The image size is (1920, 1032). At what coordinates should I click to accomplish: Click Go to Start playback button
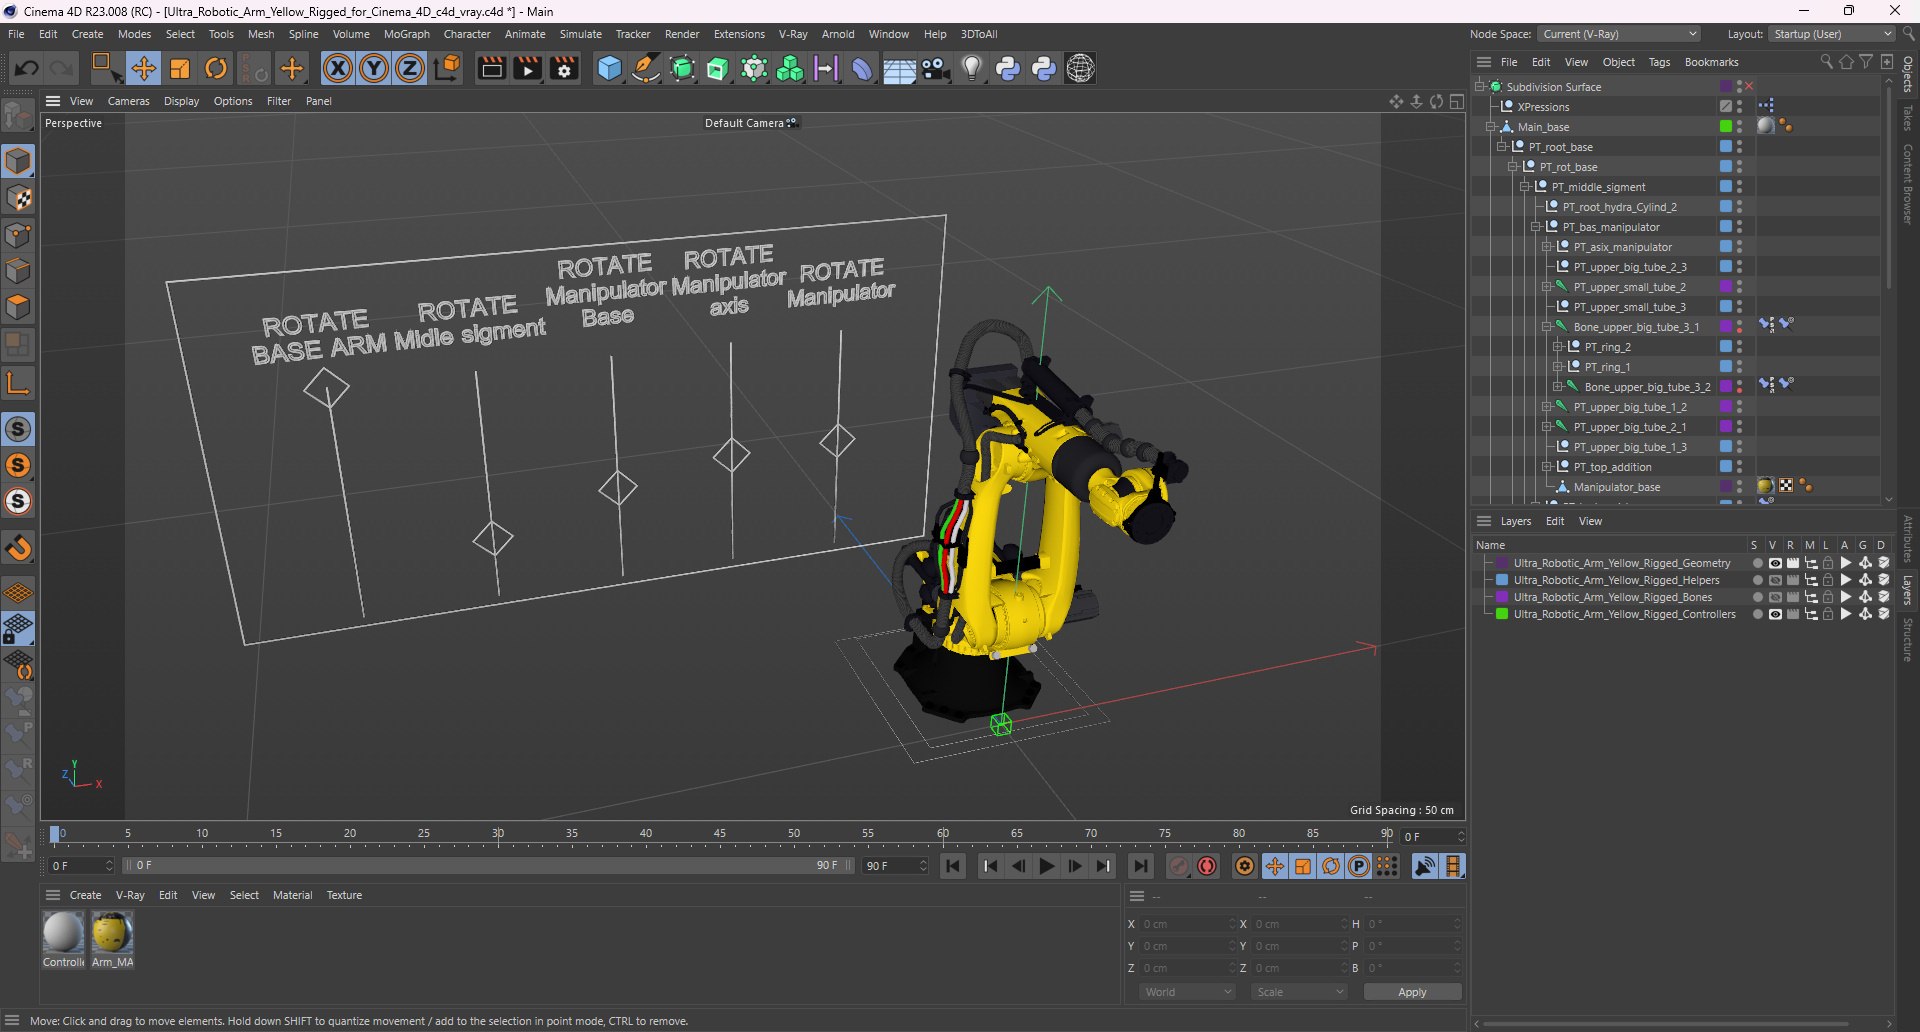pyautogui.click(x=953, y=866)
